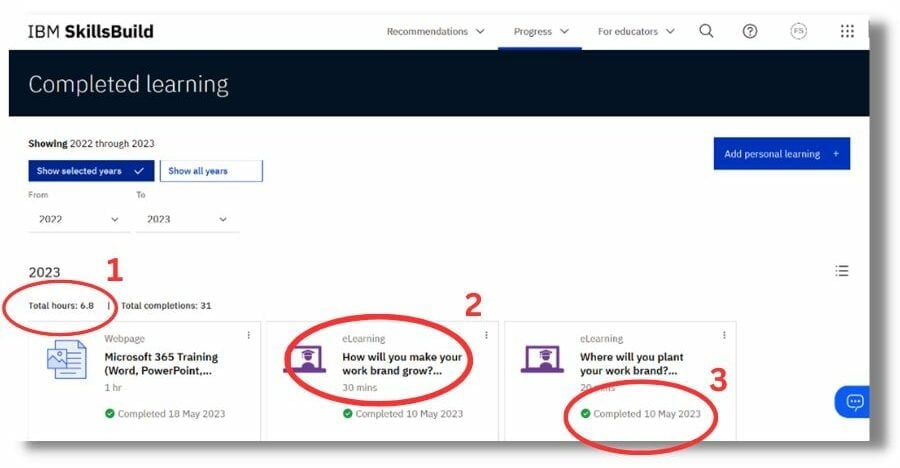Screen dimensions: 900x468
Task: Click Add personal learning button
Action: pyautogui.click(x=781, y=154)
